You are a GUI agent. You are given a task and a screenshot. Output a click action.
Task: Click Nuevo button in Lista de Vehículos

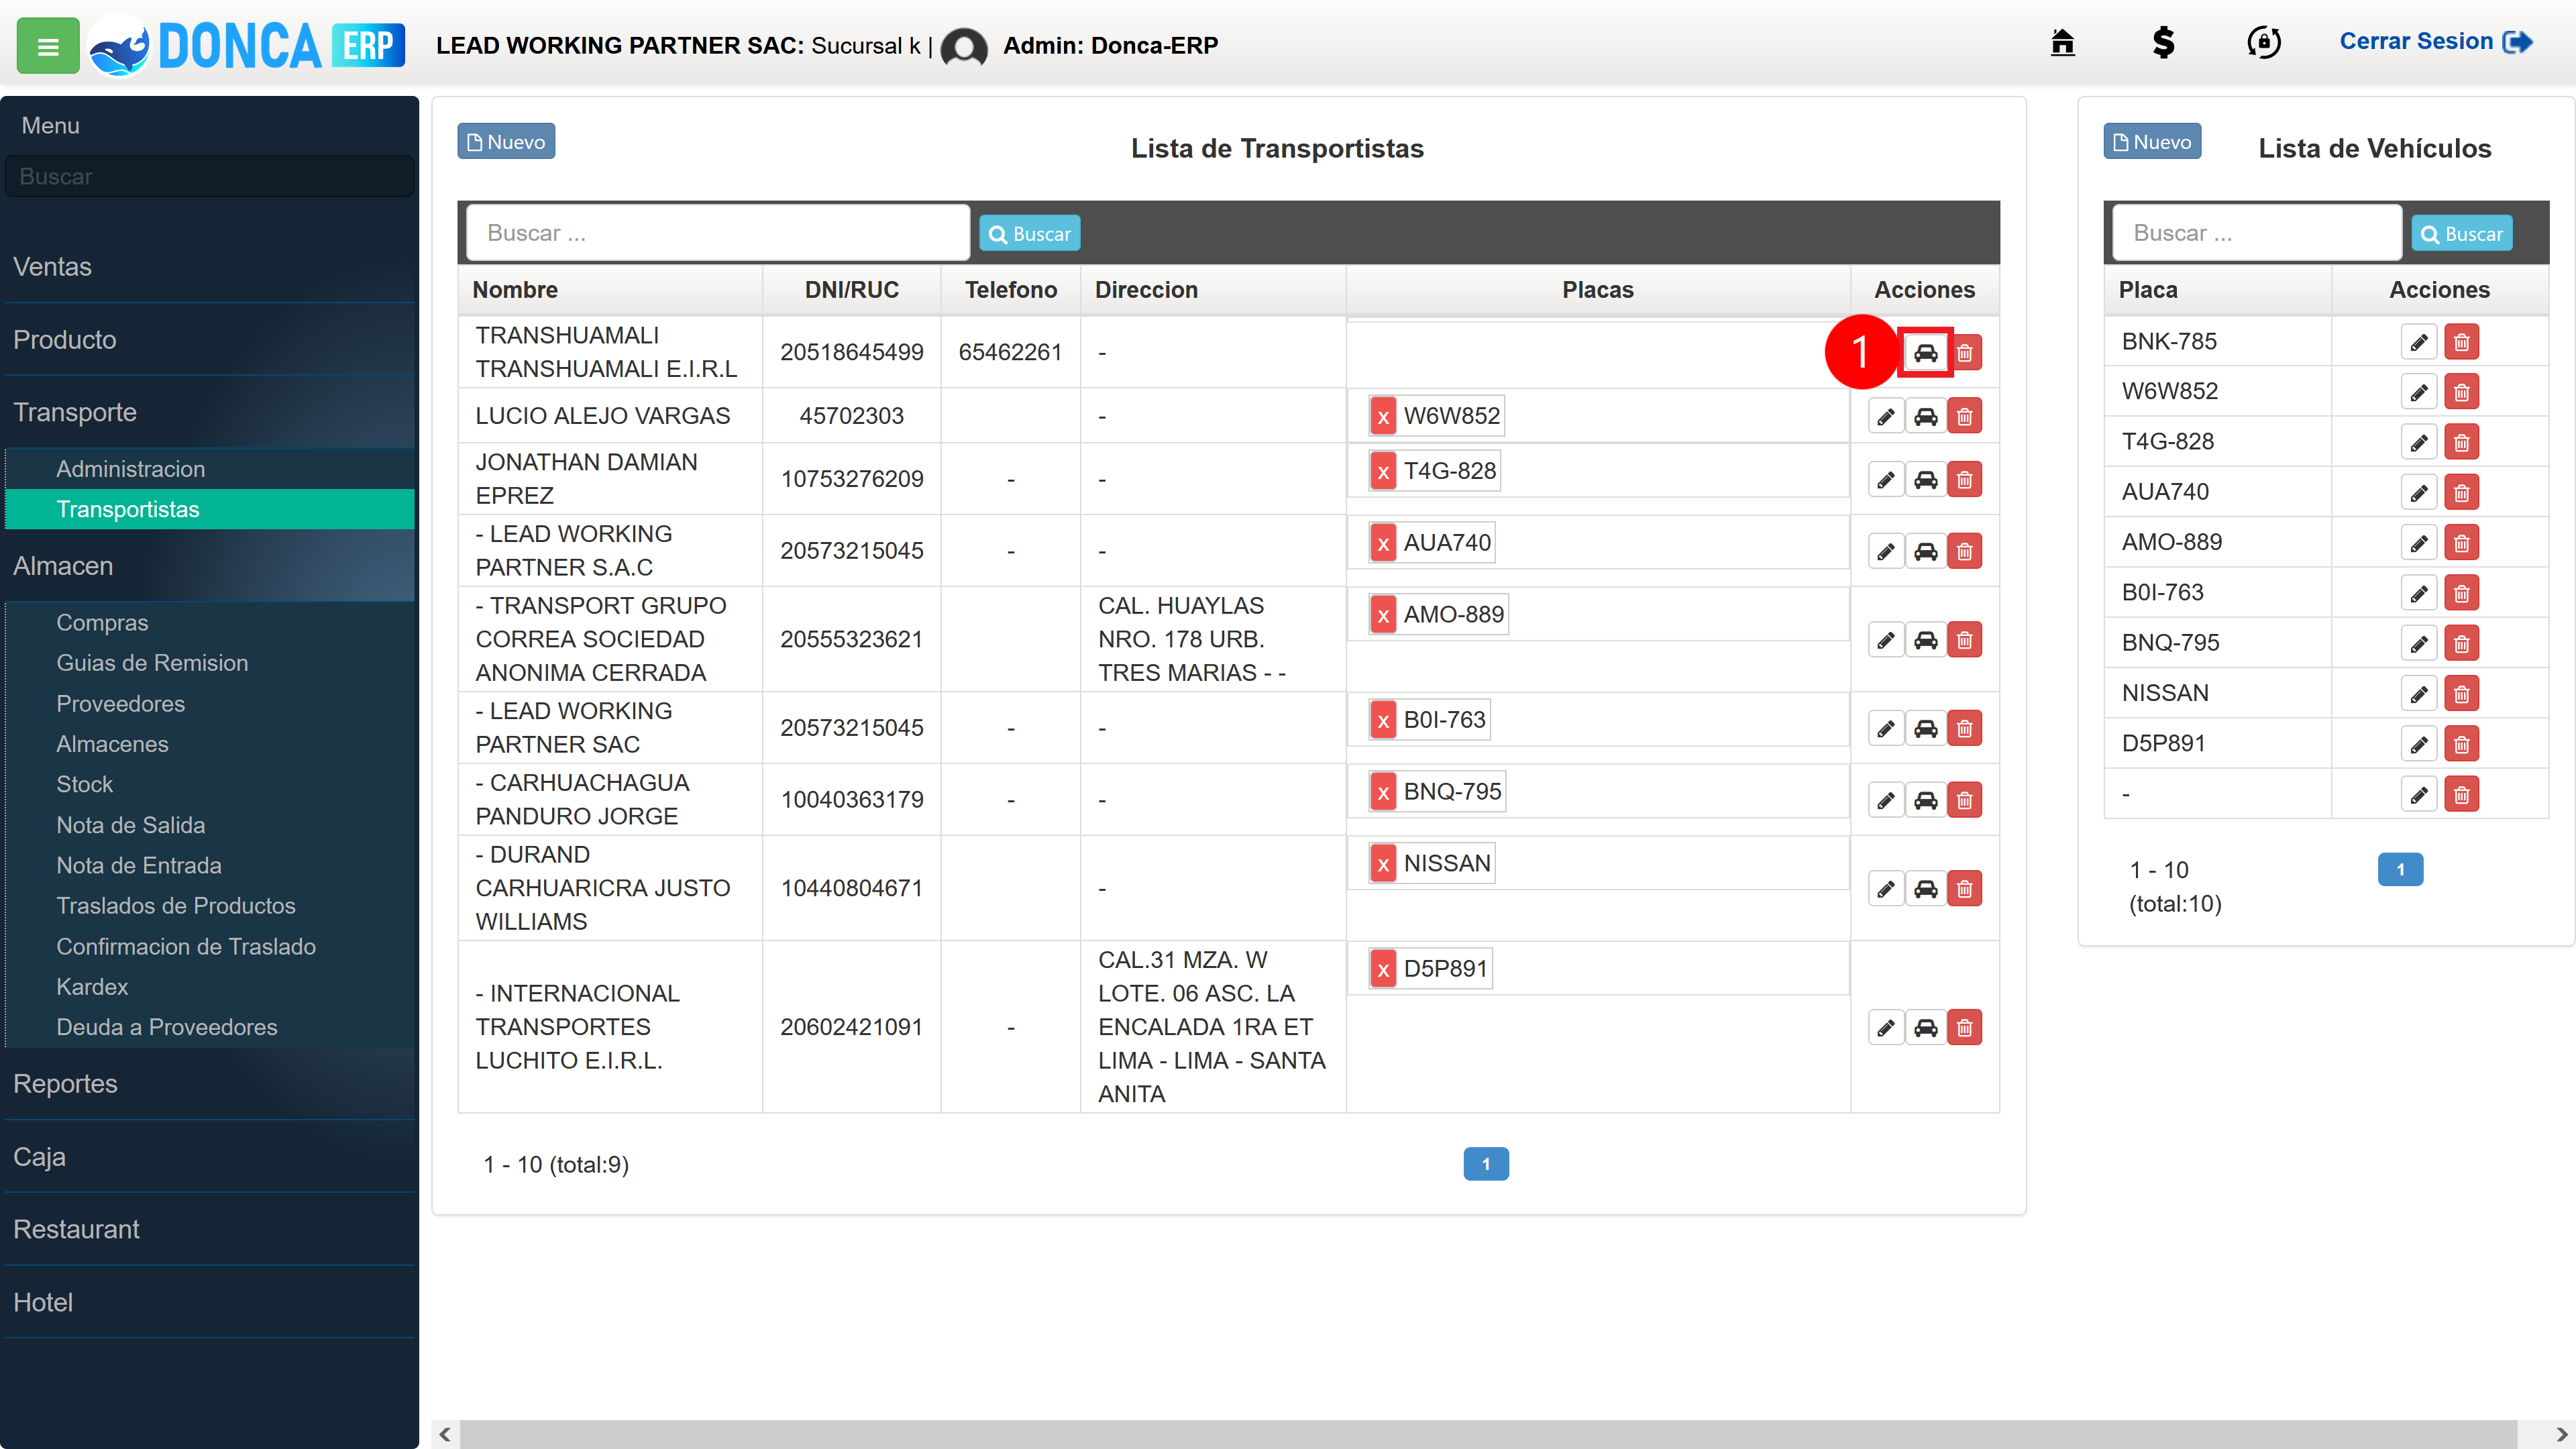click(x=2152, y=142)
